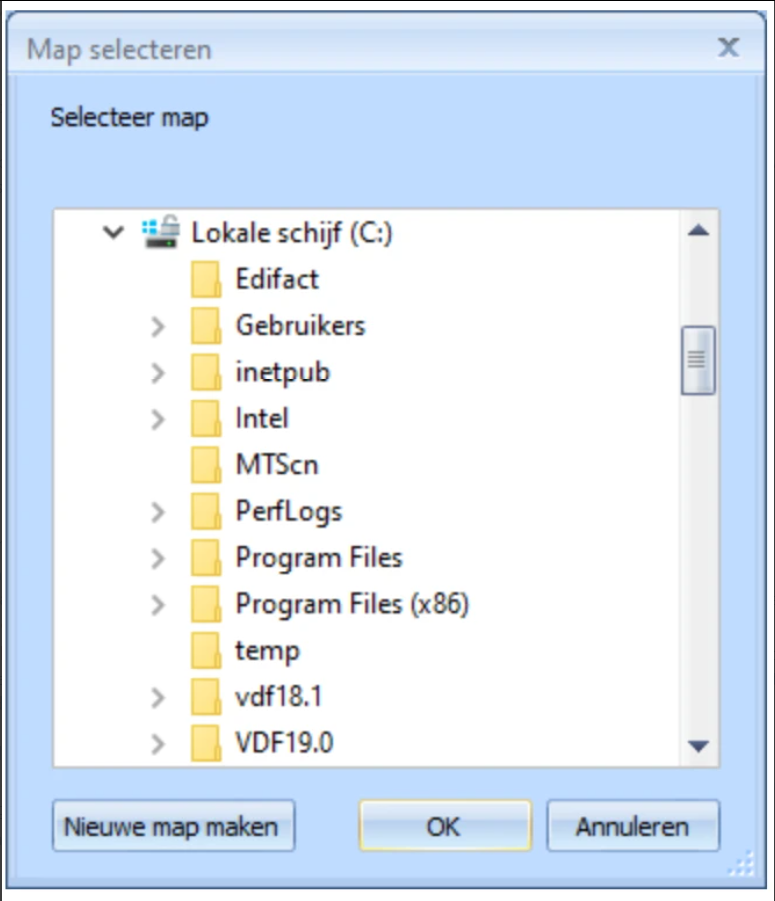Image resolution: width=775 pixels, height=901 pixels.
Task: Click the MTScn folder icon
Action: tap(206, 465)
